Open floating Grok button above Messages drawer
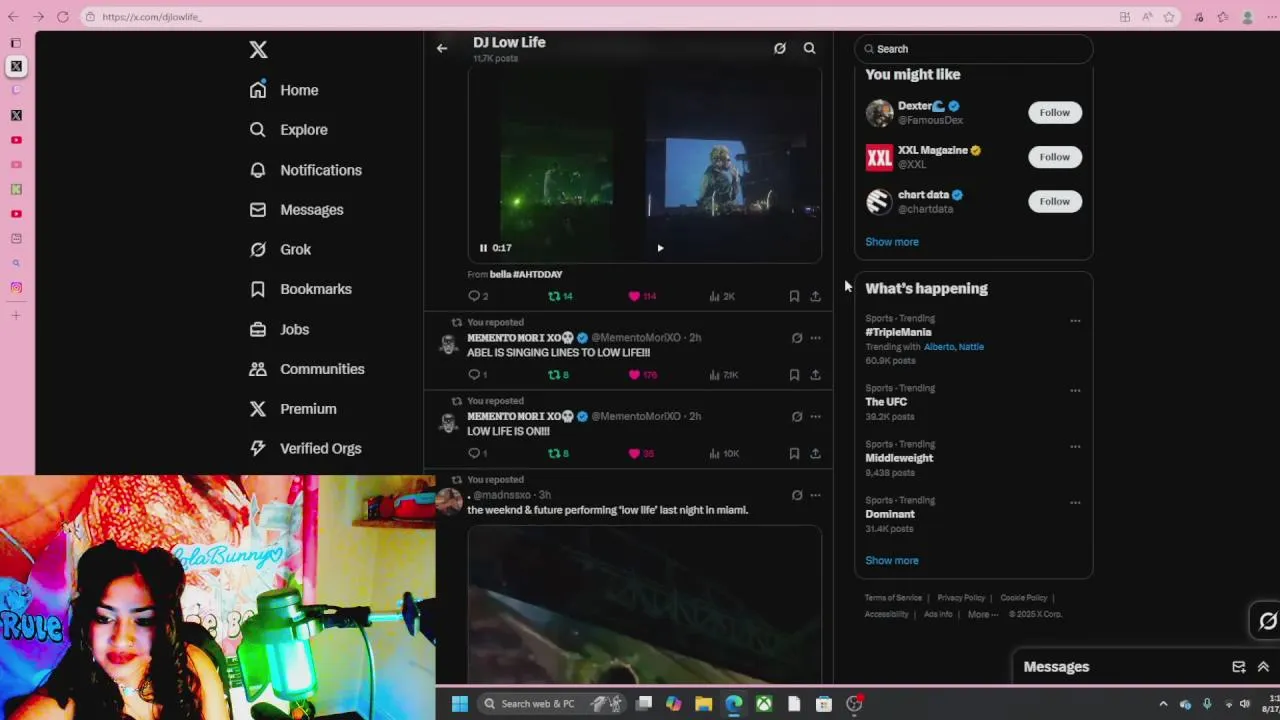The image size is (1280, 720). click(1266, 621)
